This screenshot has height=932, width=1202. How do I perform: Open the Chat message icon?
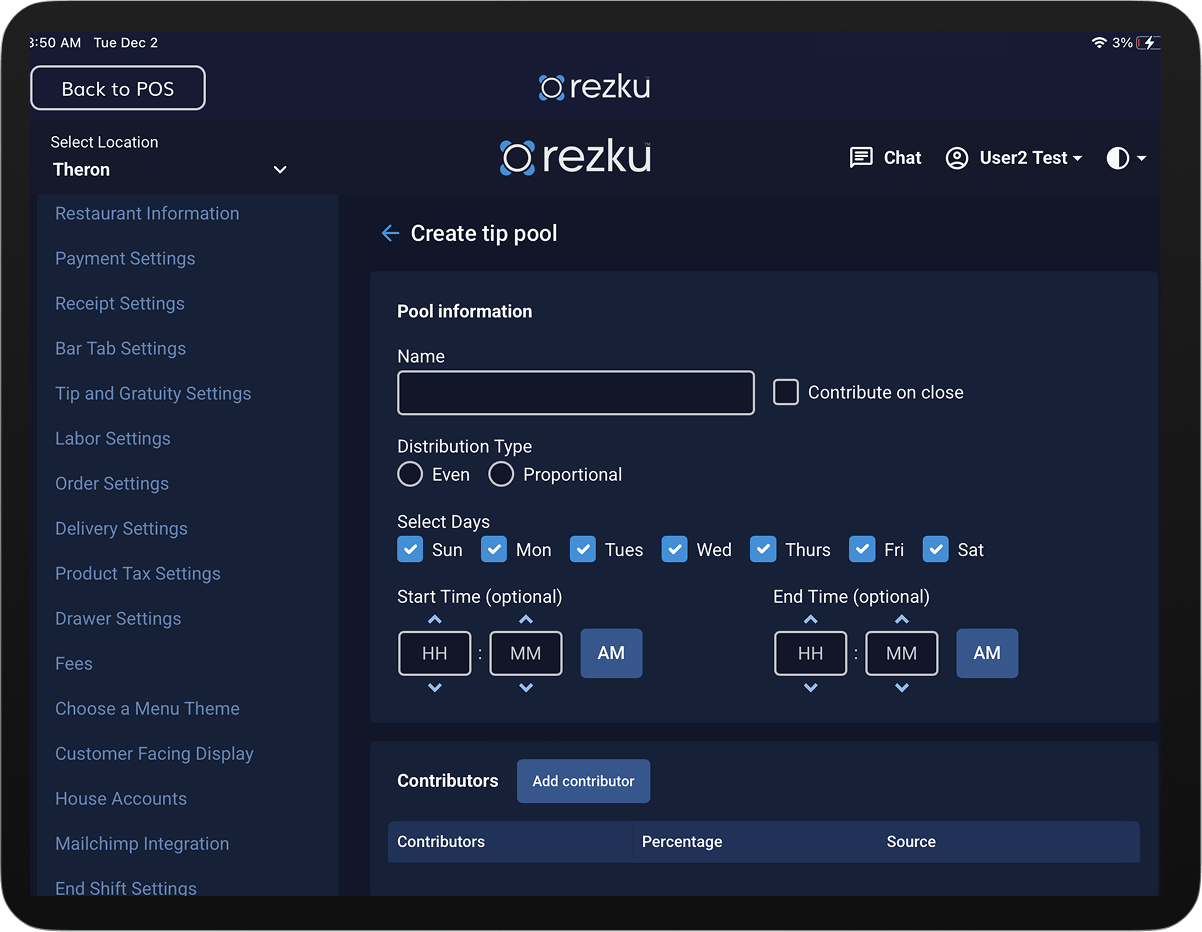pyautogui.click(x=861, y=158)
